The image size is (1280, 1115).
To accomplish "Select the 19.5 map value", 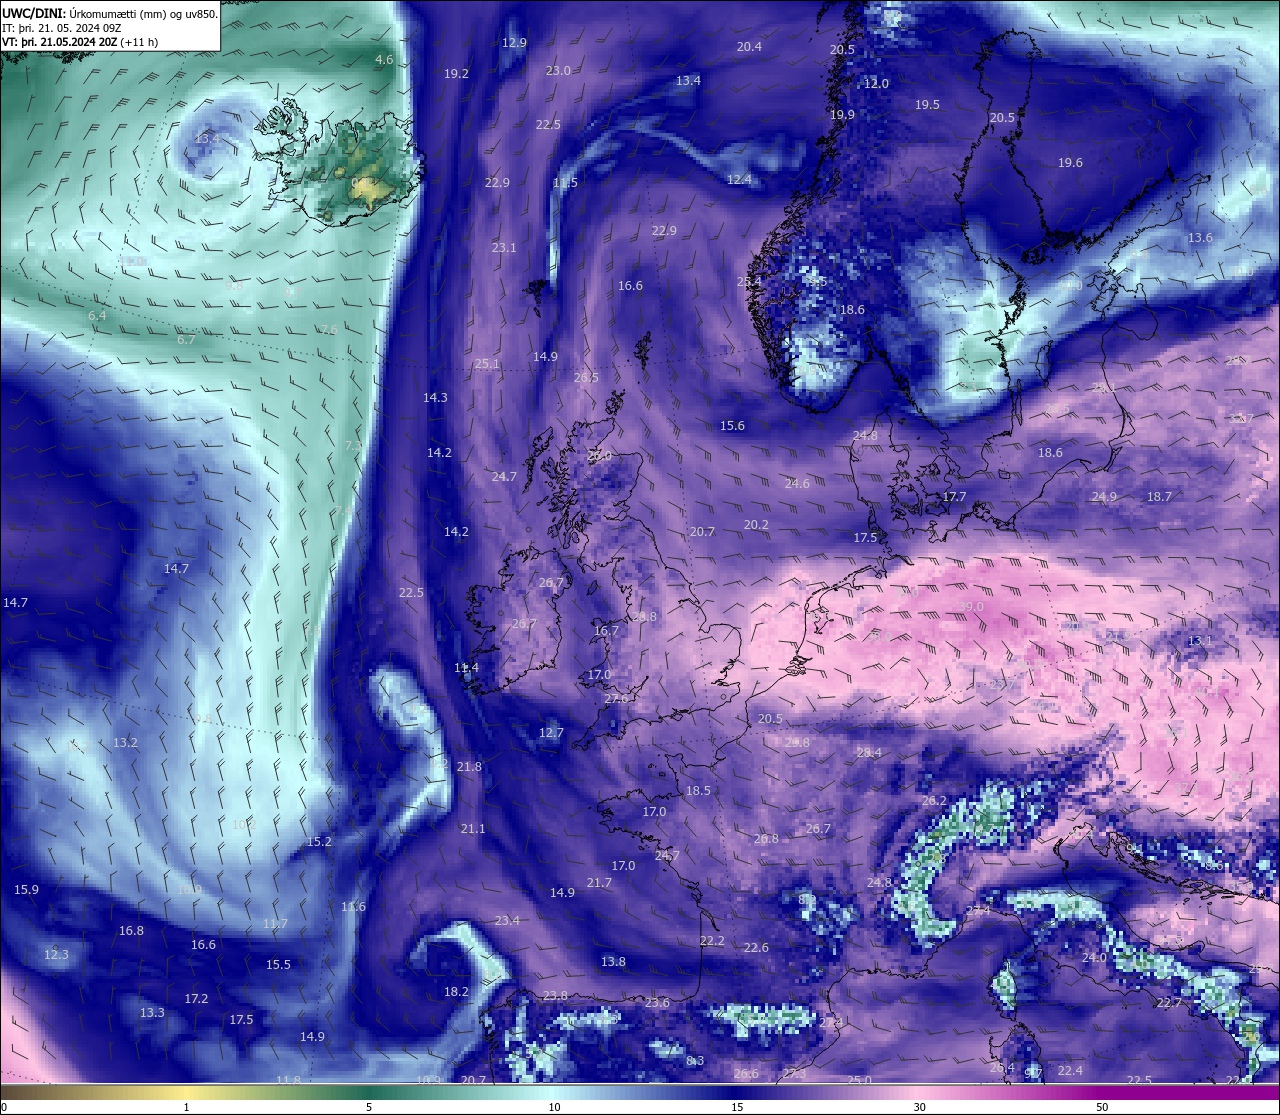I will click(927, 105).
